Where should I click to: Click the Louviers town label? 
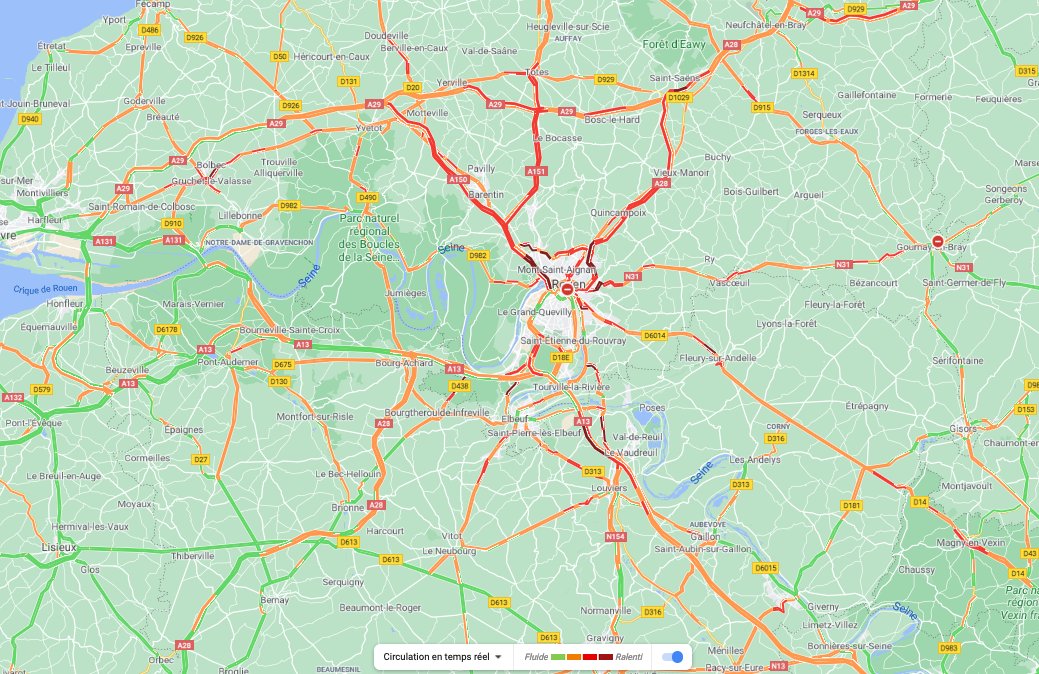click(609, 488)
